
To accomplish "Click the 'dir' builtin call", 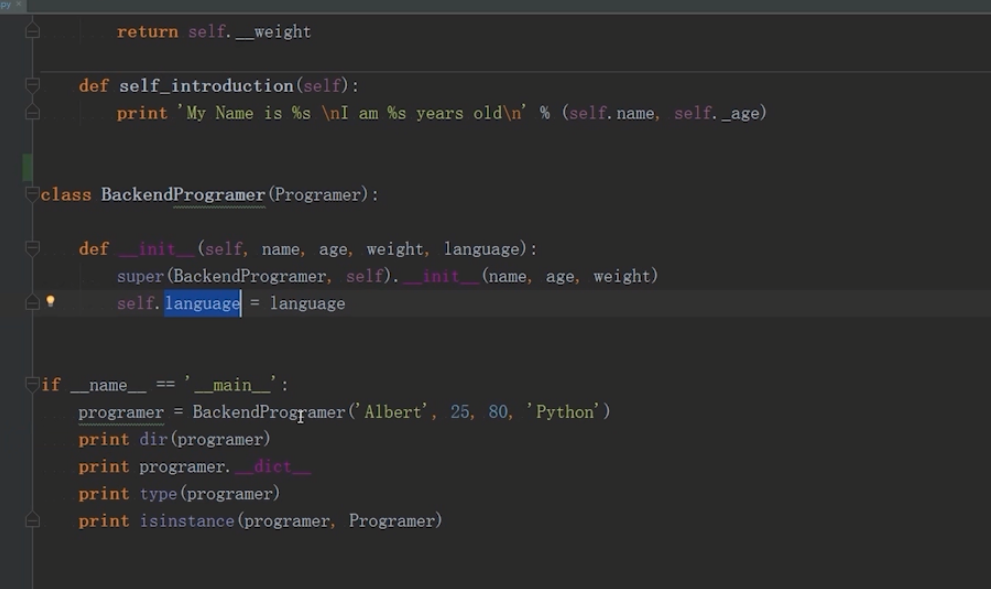I will 154,439.
